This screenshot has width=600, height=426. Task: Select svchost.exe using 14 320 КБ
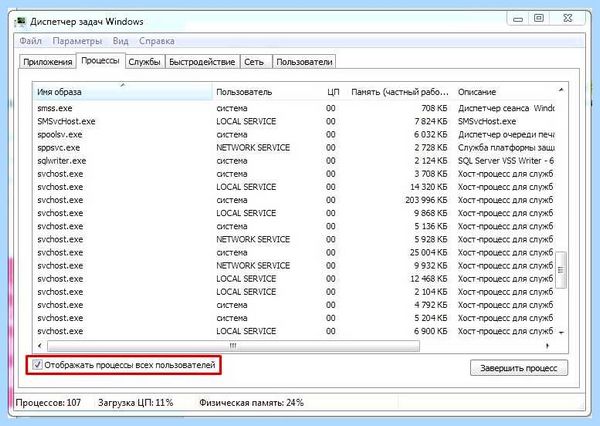point(295,187)
